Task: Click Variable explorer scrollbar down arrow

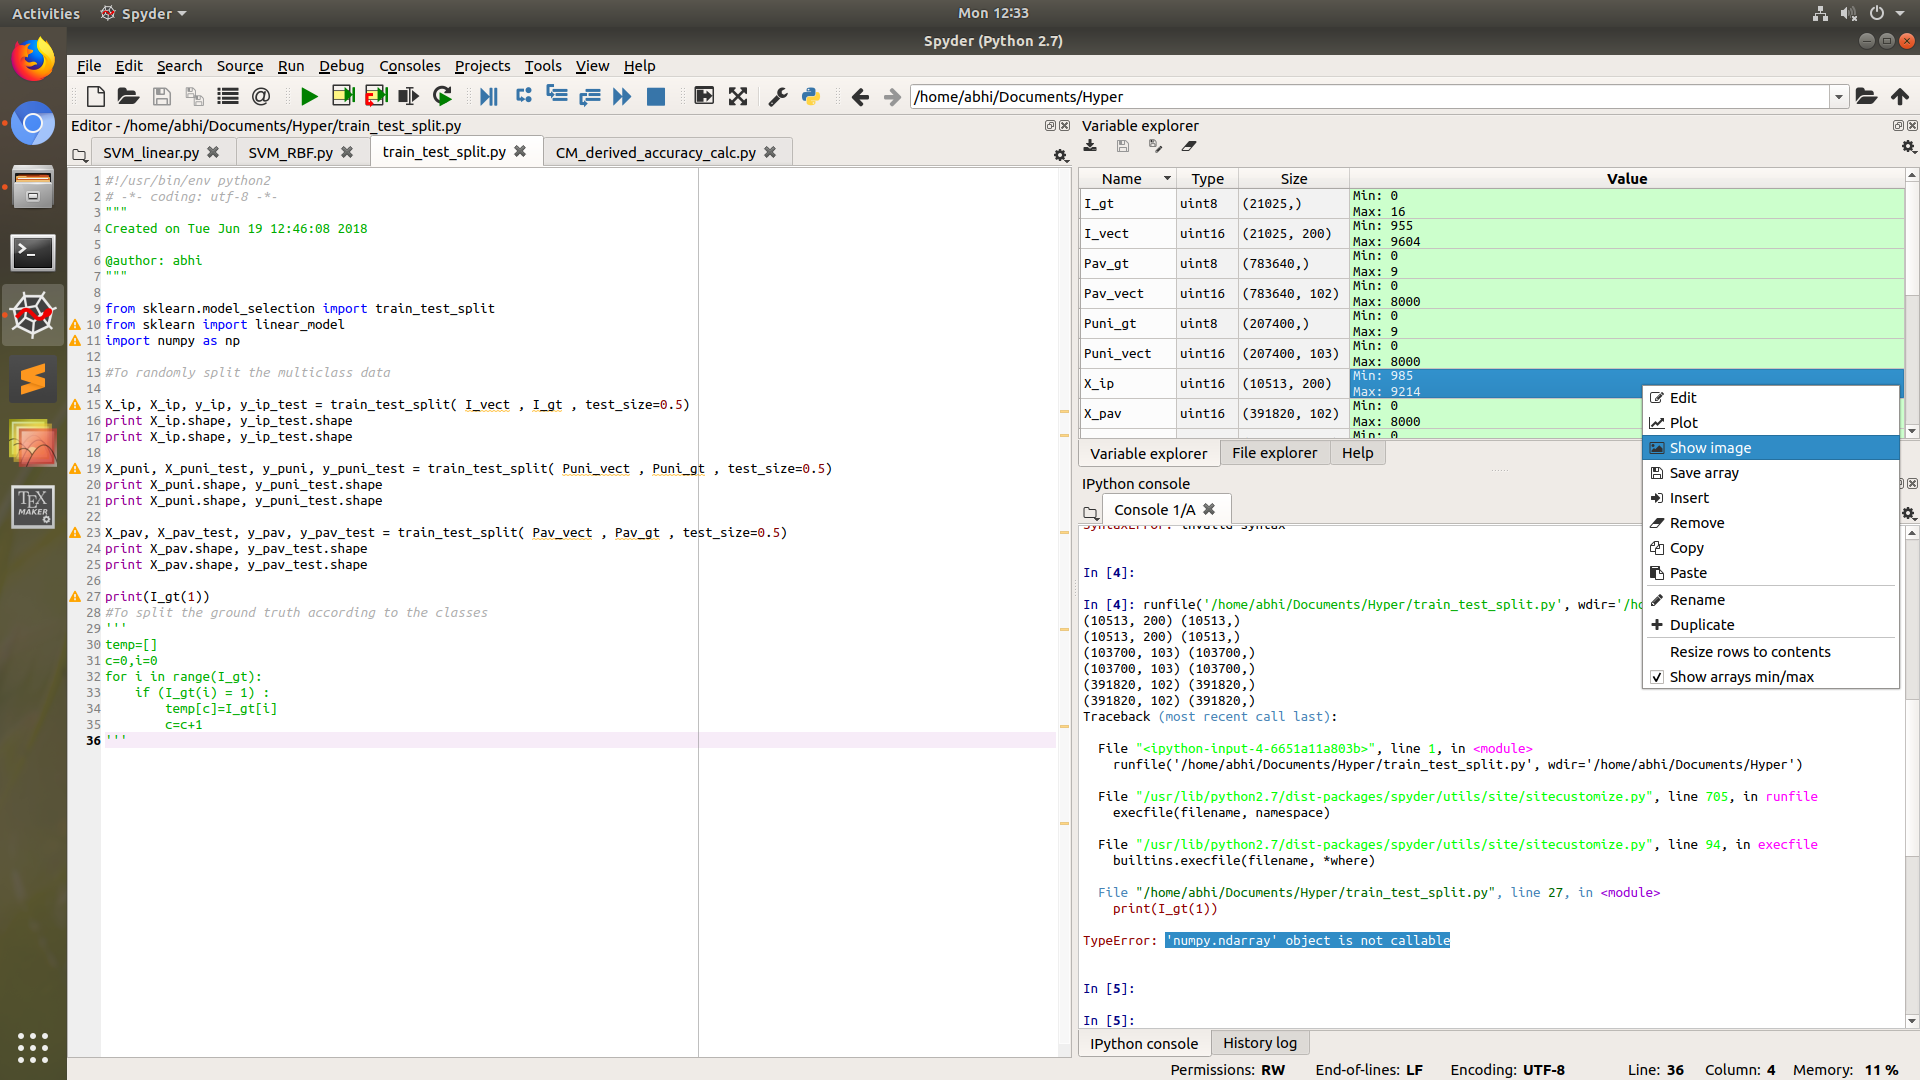Action: 1912,432
